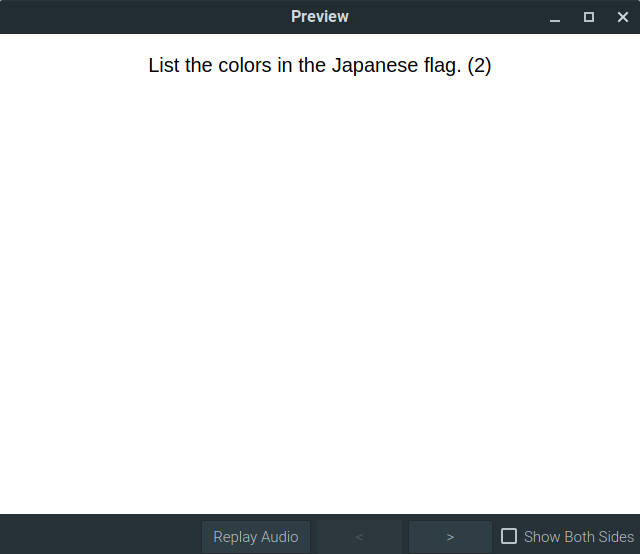Click the word "Audio" on Replay button

click(x=279, y=537)
